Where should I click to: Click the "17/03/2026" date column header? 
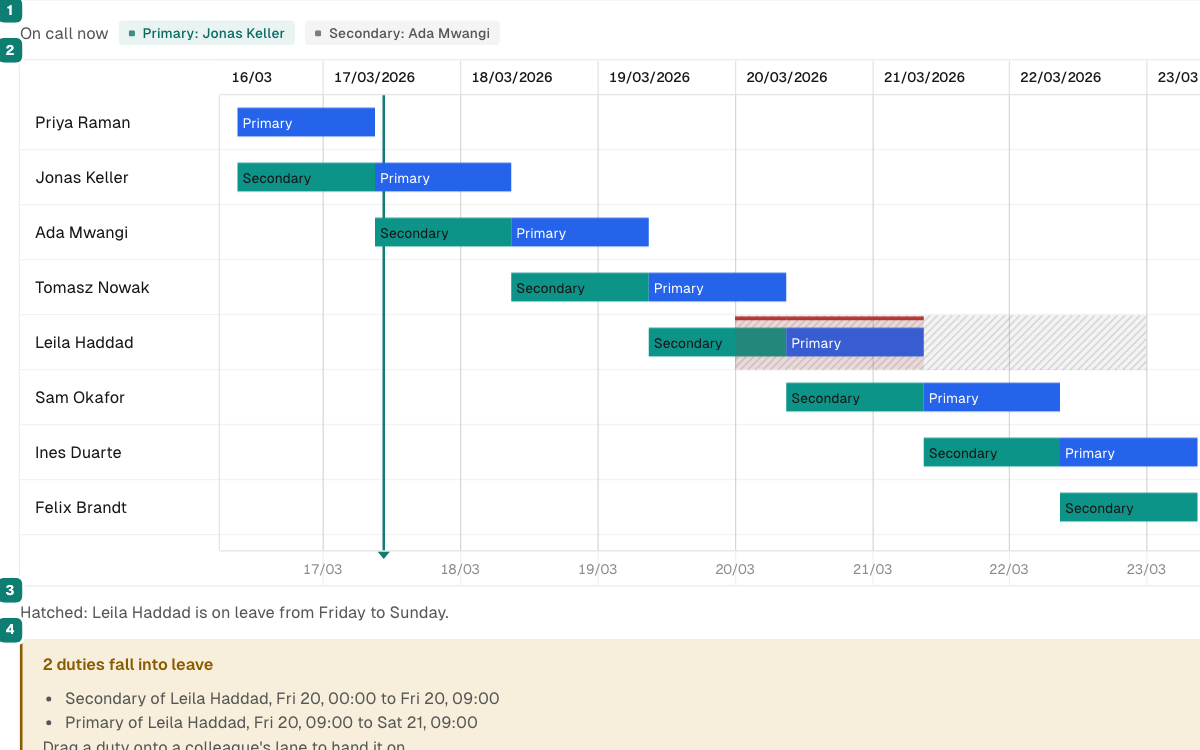tap(375, 77)
